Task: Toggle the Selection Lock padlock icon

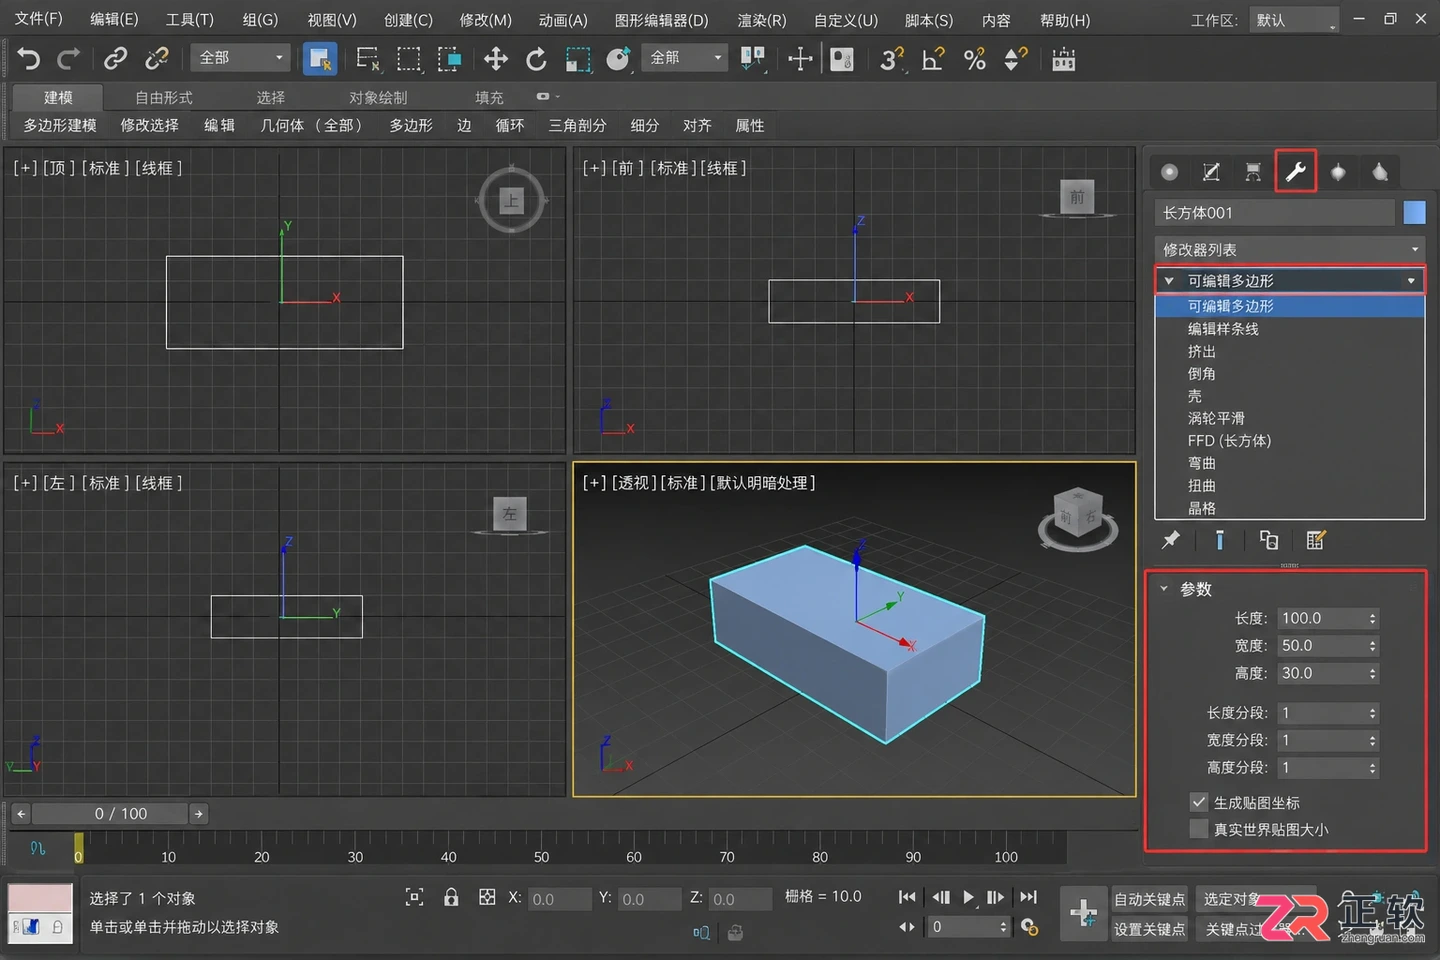Action: click(451, 897)
